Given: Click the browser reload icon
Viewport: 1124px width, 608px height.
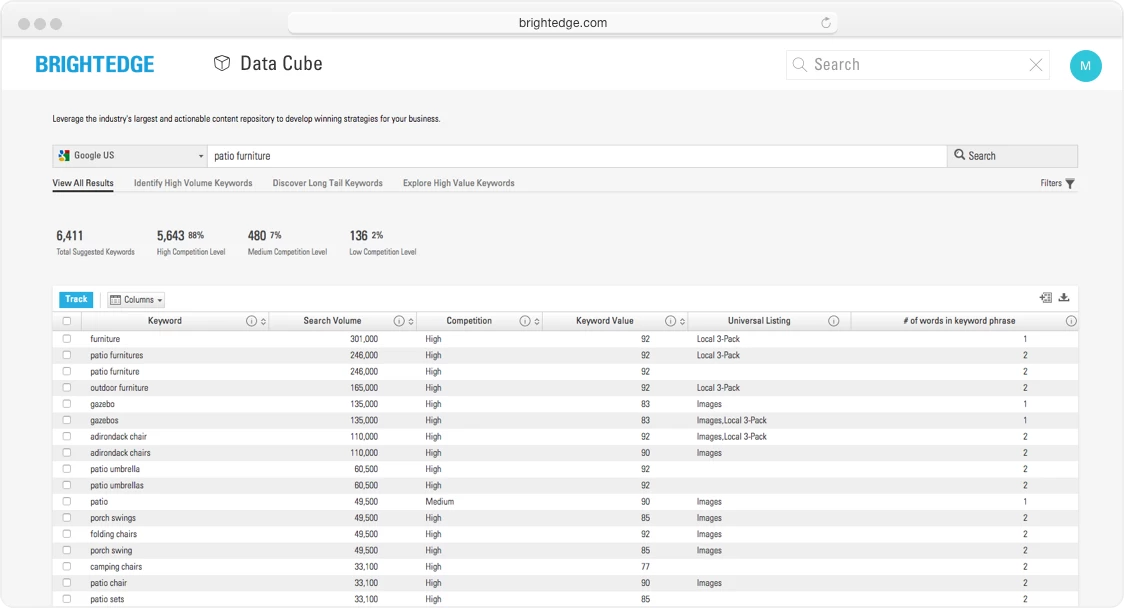Looking at the screenshot, I should coord(826,23).
